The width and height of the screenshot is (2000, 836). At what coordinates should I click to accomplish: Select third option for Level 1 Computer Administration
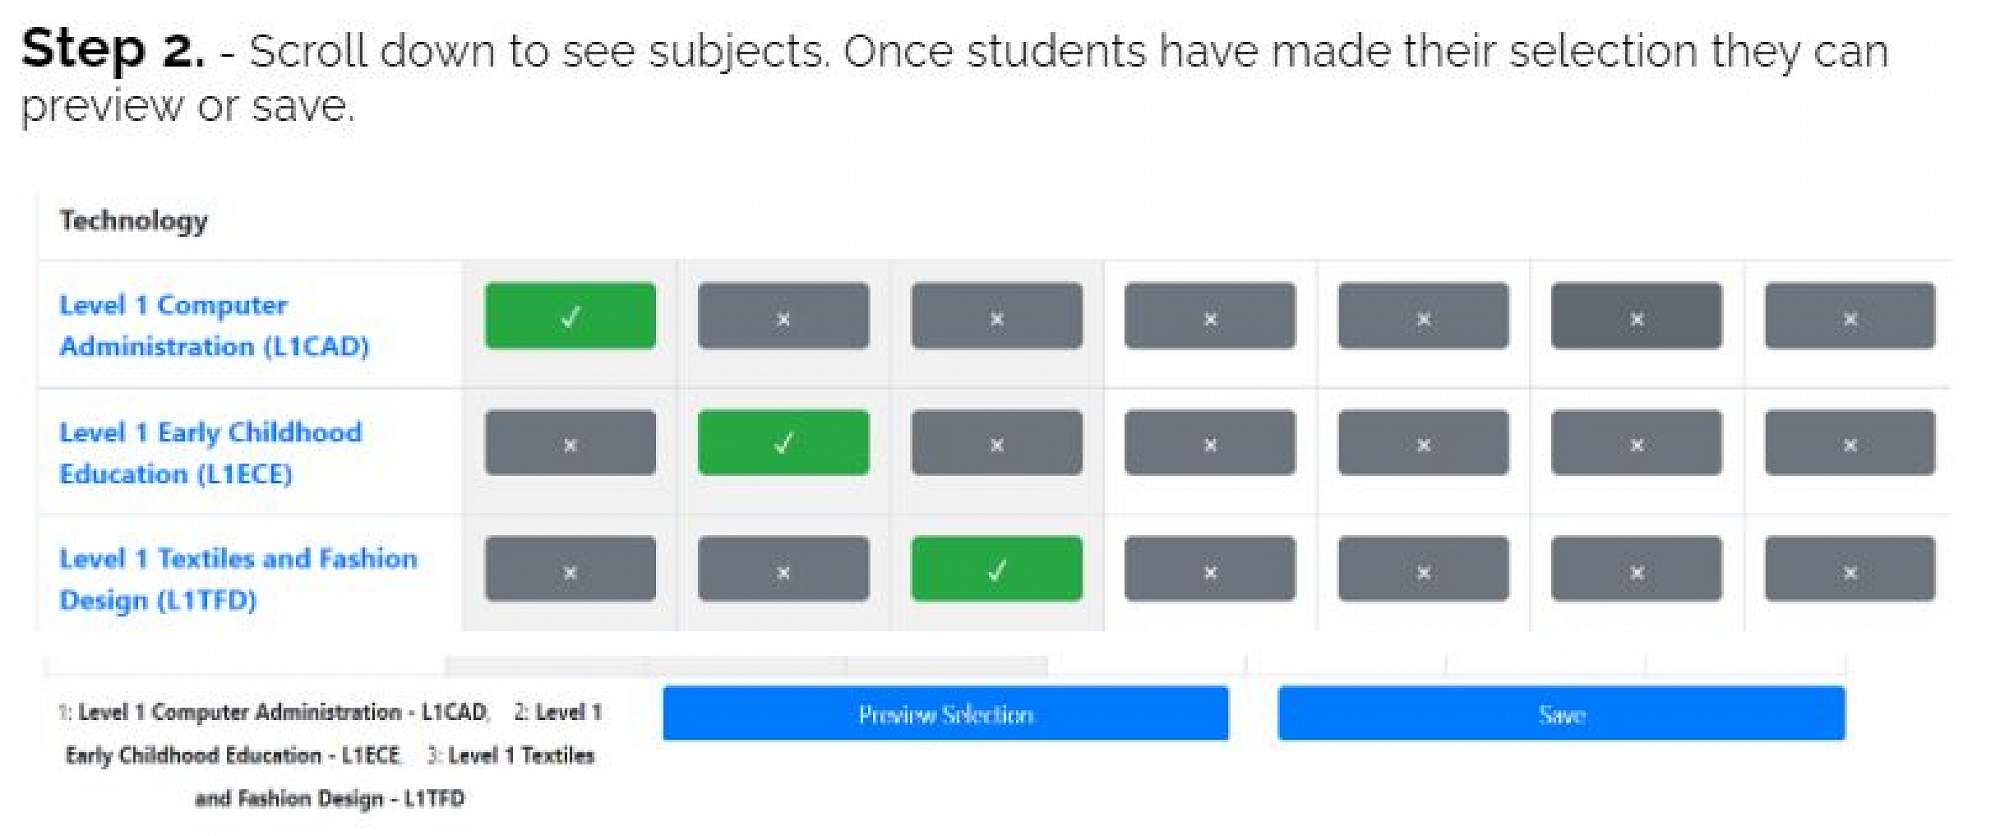coord(996,316)
